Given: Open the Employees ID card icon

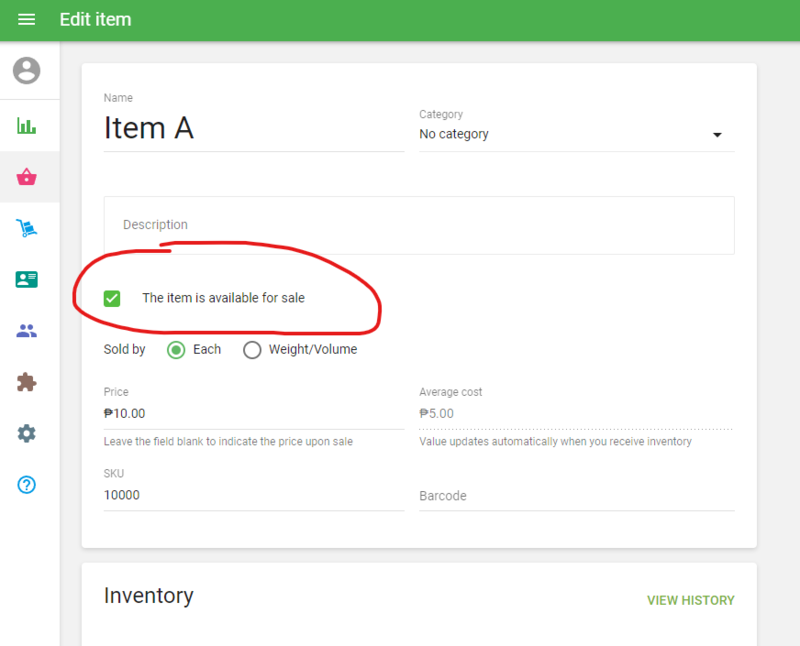Looking at the screenshot, I should [x=27, y=280].
